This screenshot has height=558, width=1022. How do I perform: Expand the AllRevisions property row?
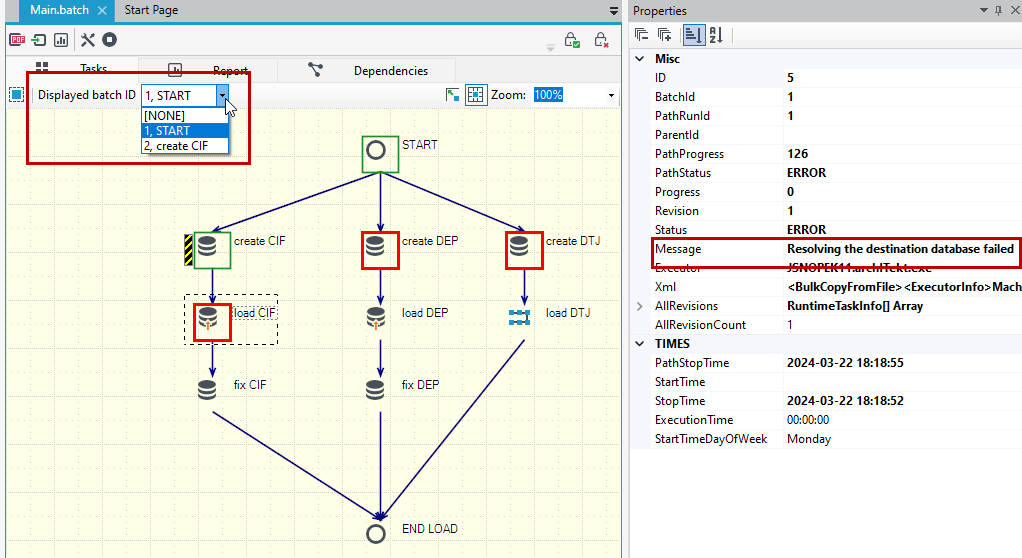click(639, 306)
